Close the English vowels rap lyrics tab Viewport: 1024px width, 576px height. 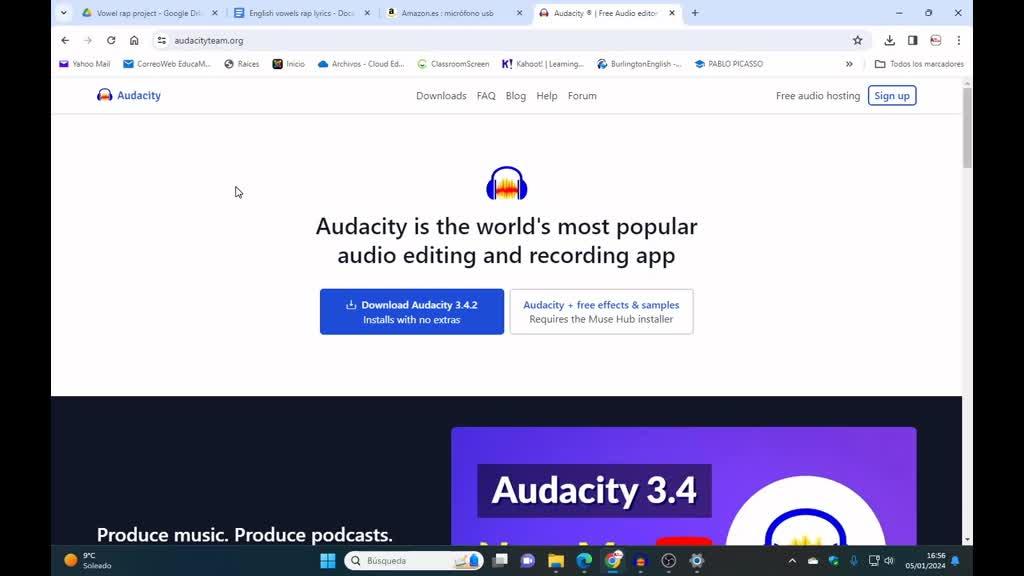[x=367, y=12]
